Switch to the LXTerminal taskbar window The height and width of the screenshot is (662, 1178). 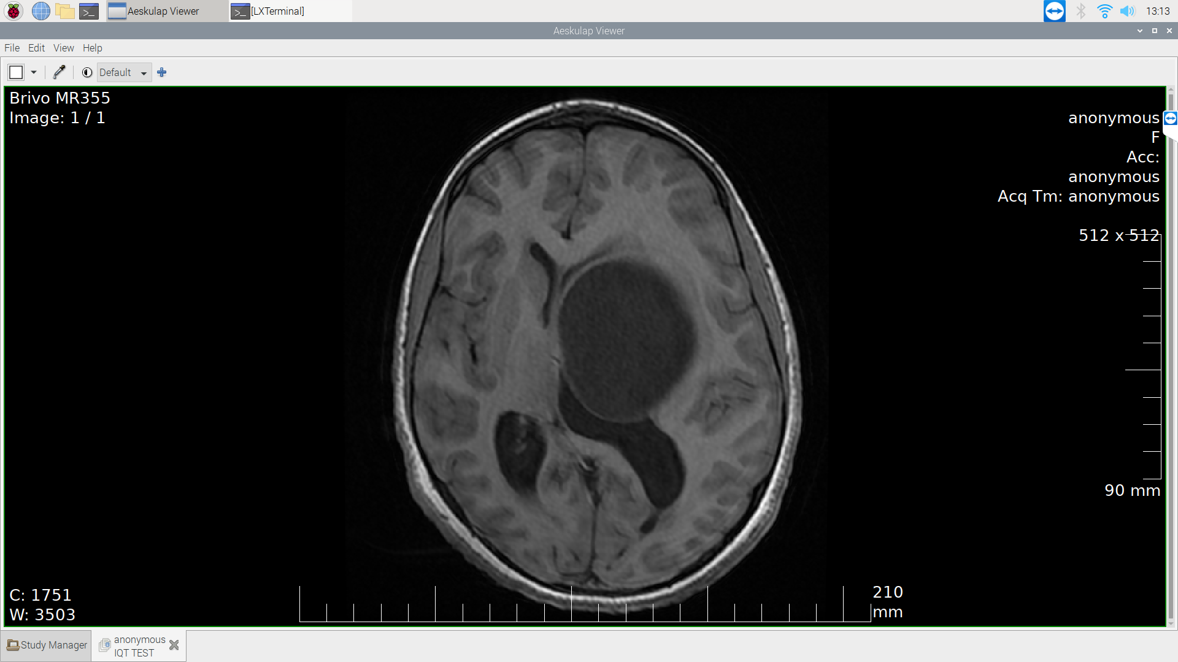pos(268,11)
